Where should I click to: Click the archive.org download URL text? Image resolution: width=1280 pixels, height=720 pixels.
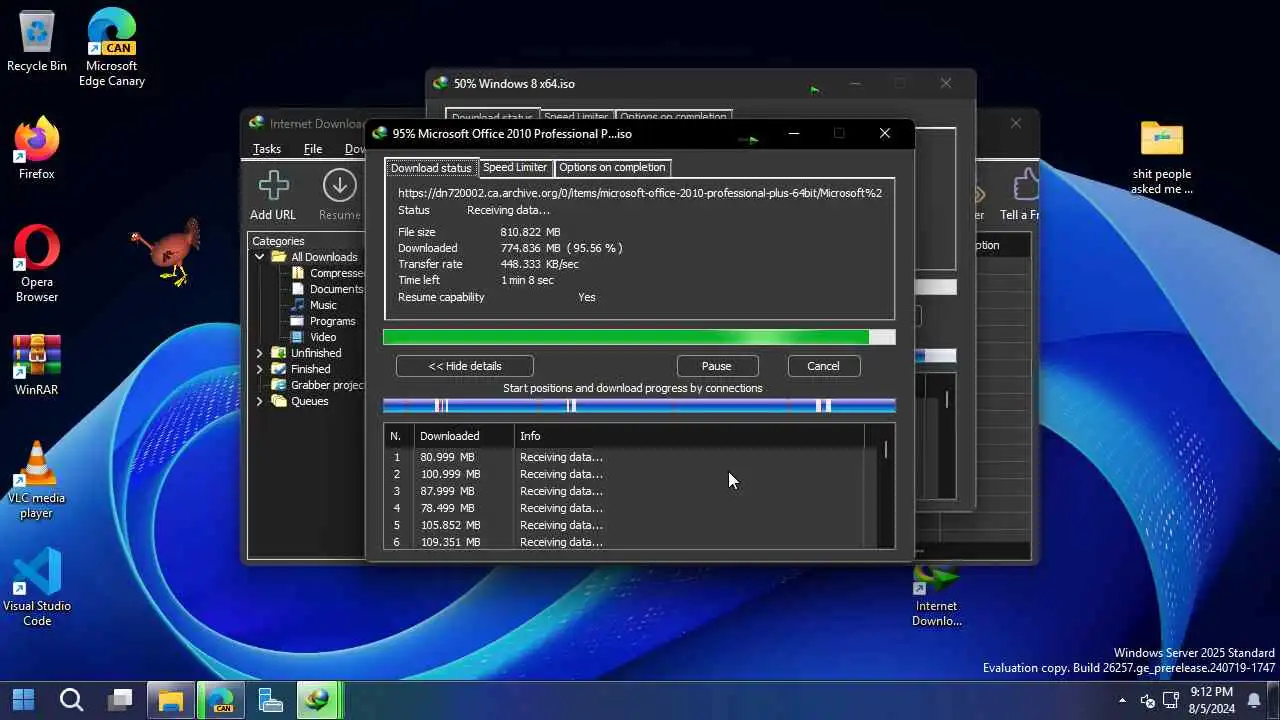[640, 193]
